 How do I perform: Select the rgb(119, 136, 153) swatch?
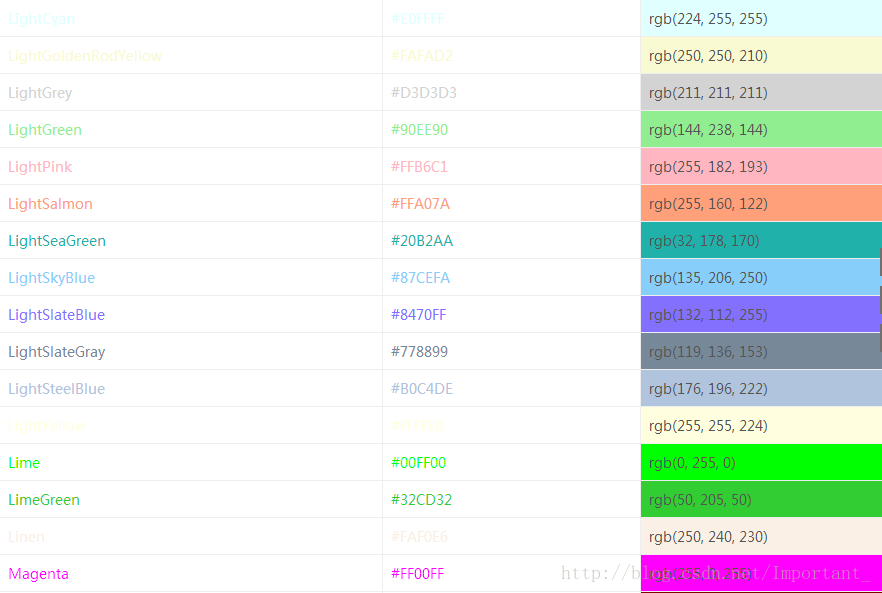762,352
